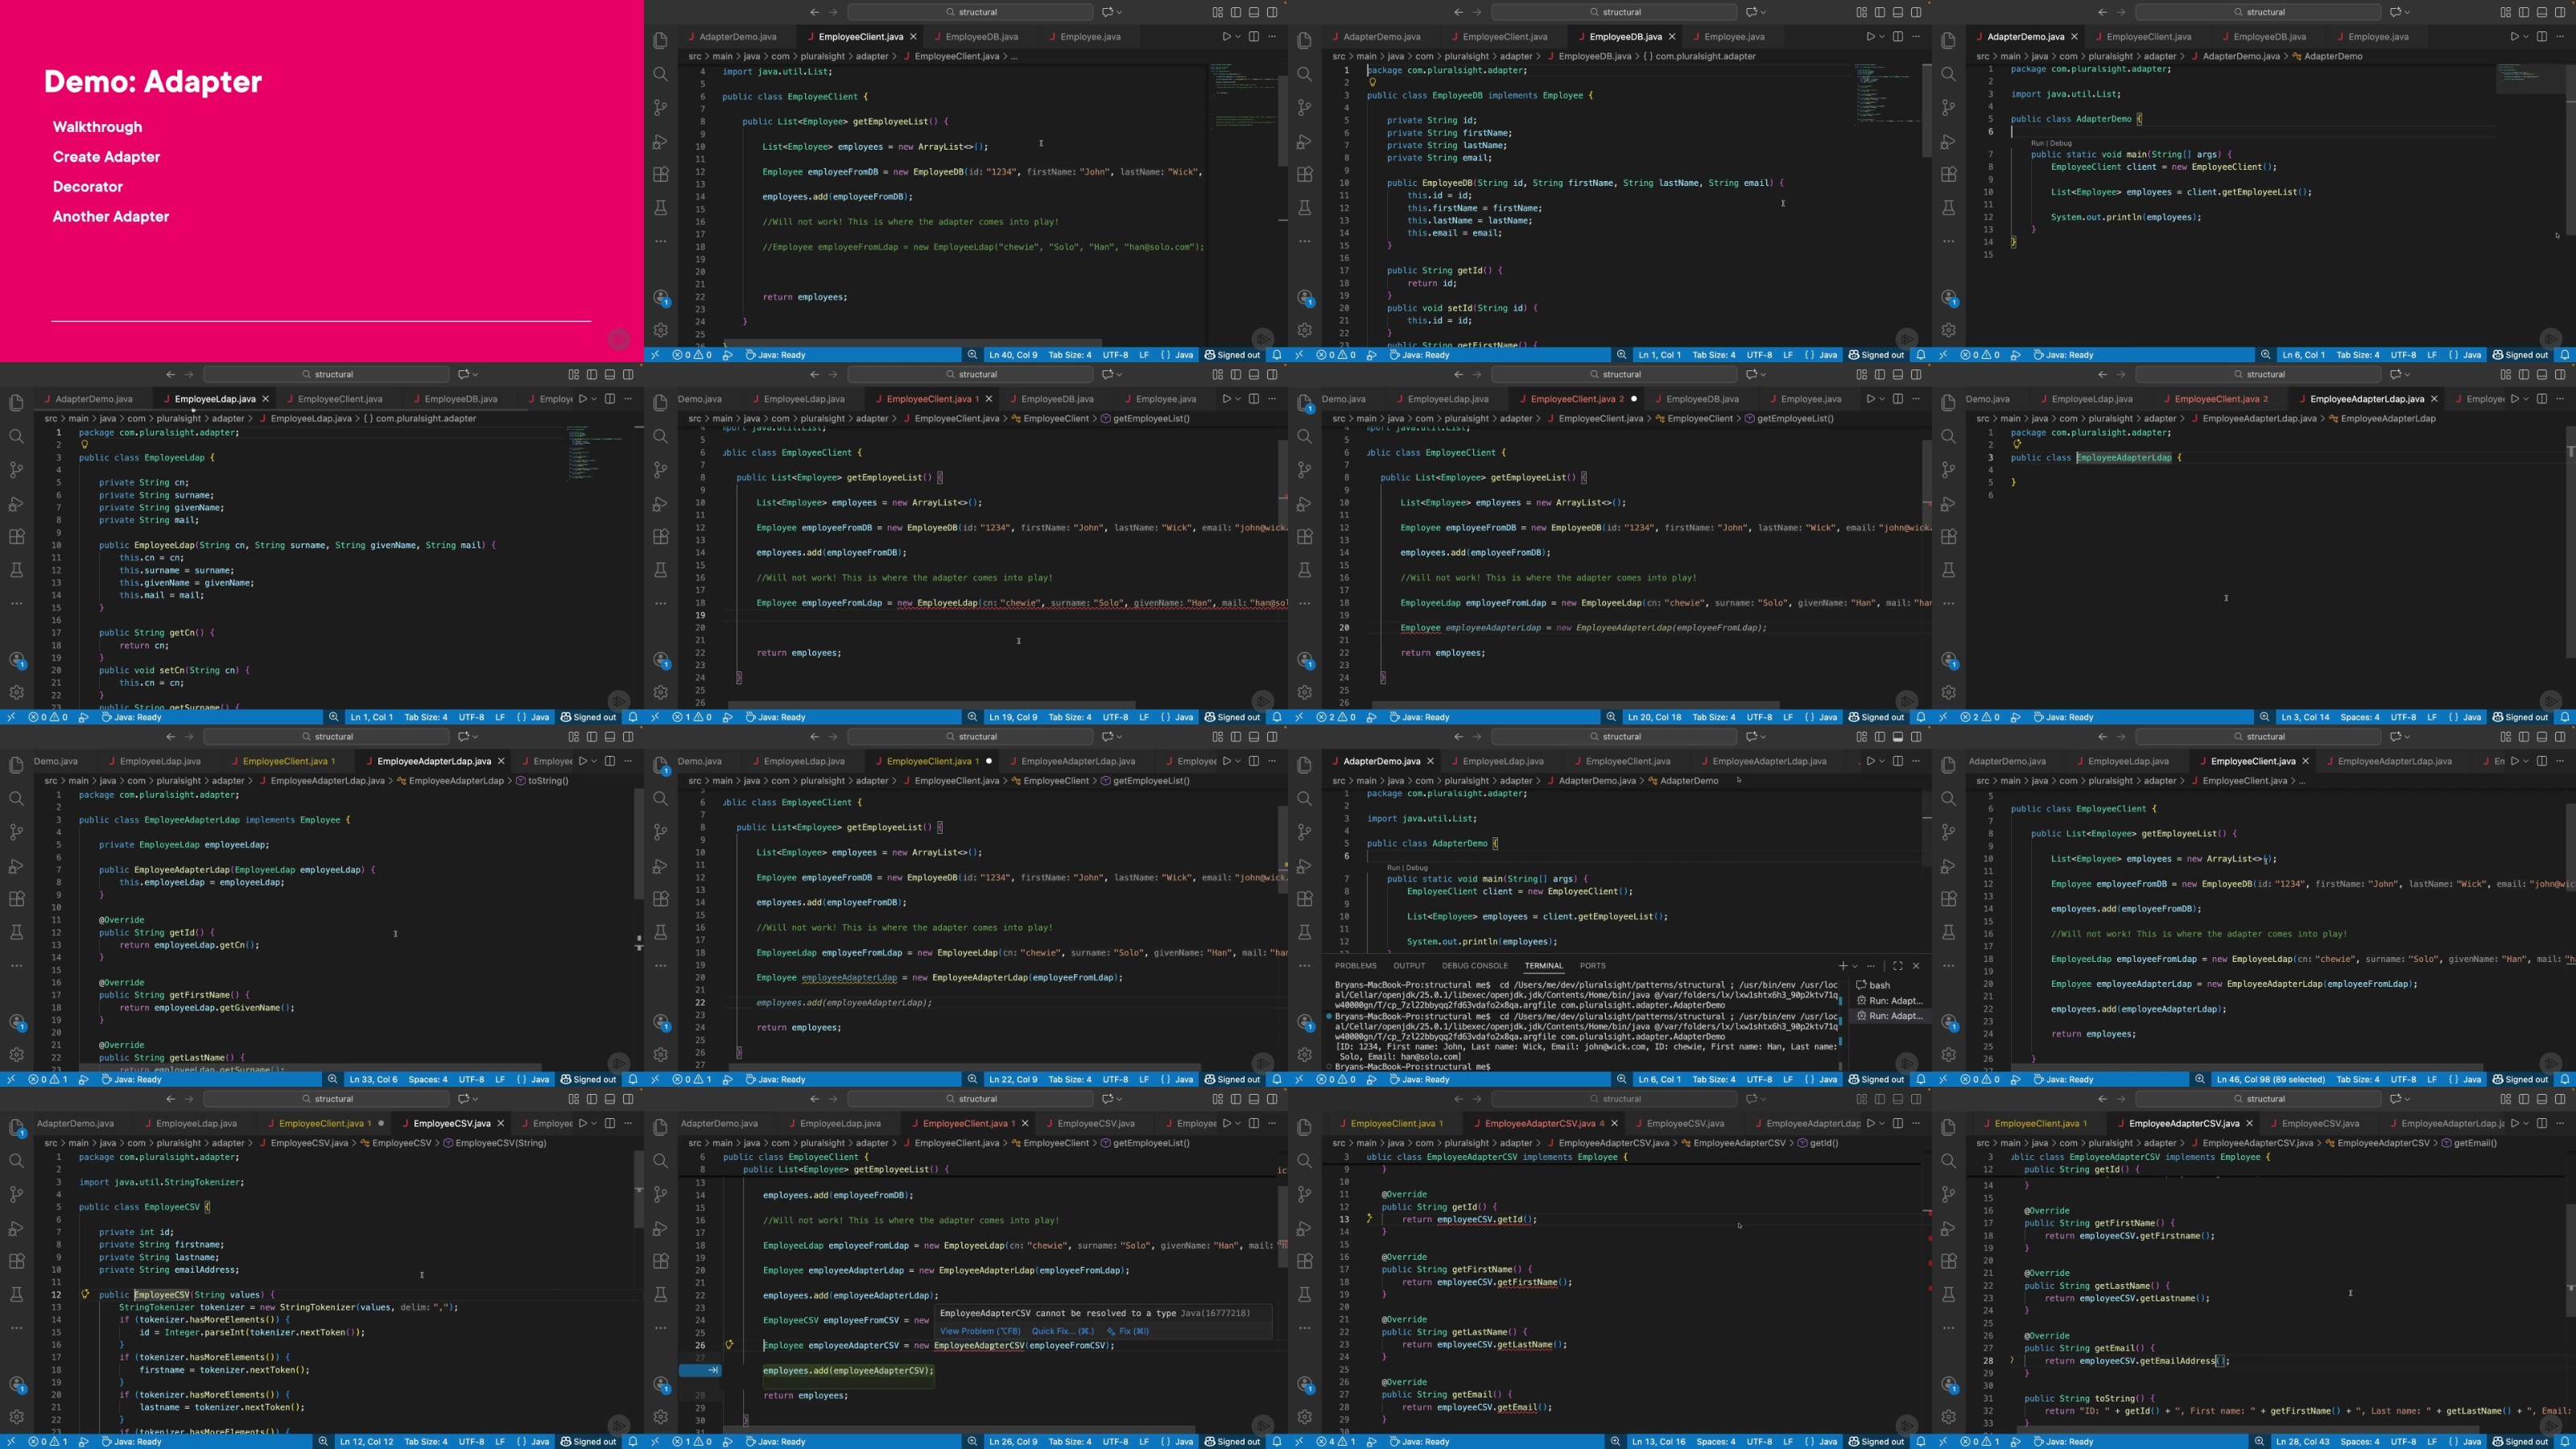
Task: Click the plus icon to add a terminal
Action: [x=1843, y=966]
